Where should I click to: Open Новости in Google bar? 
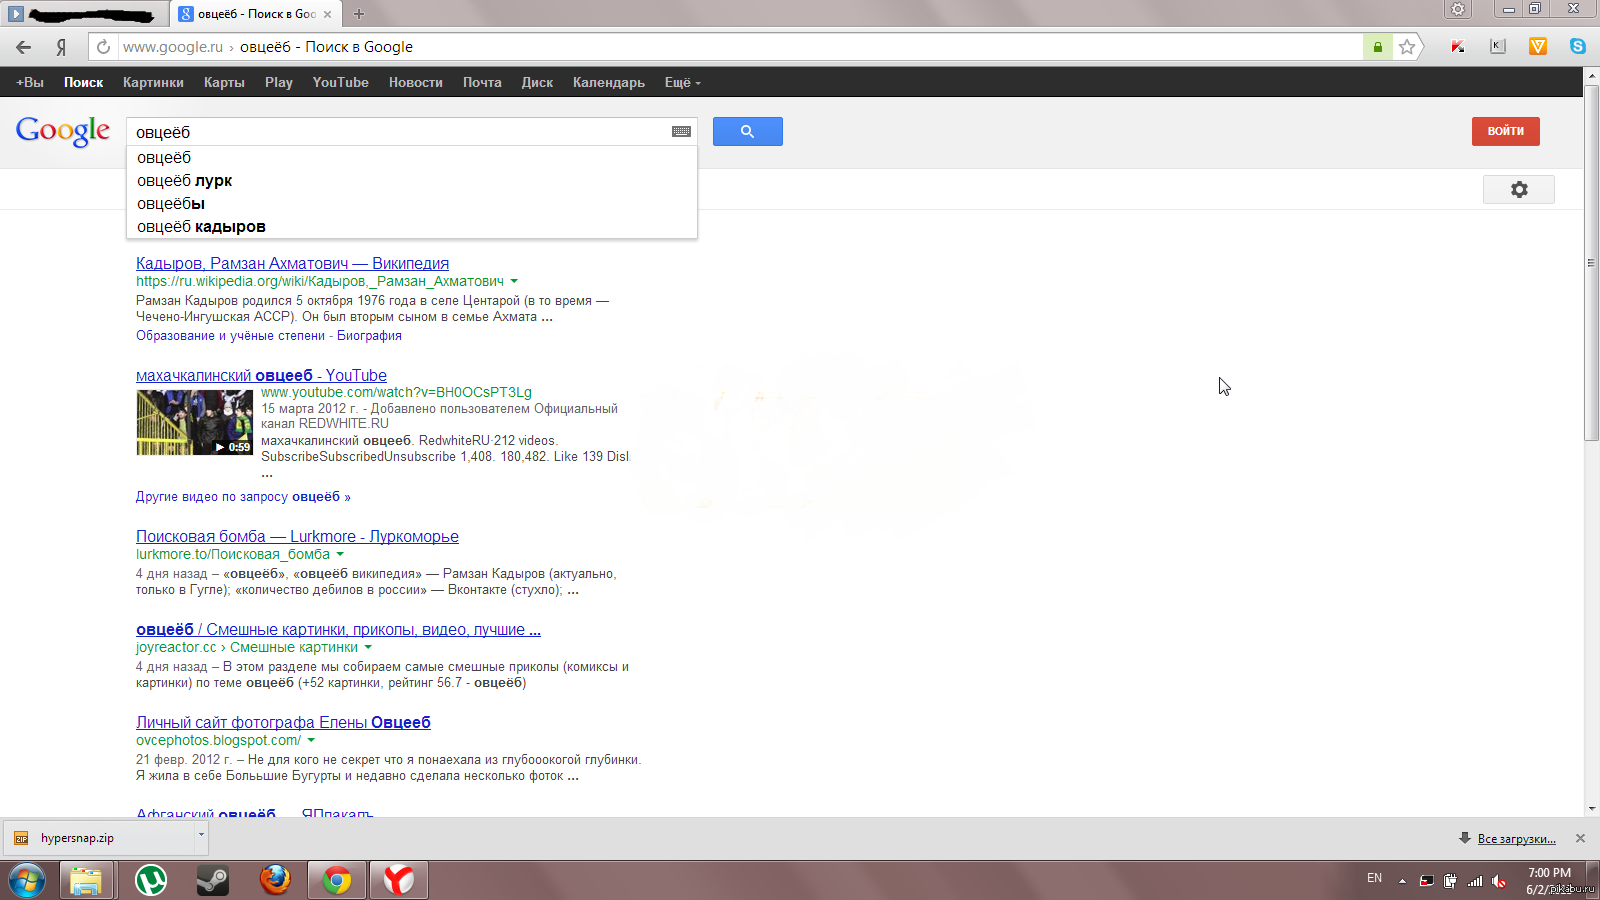(415, 83)
